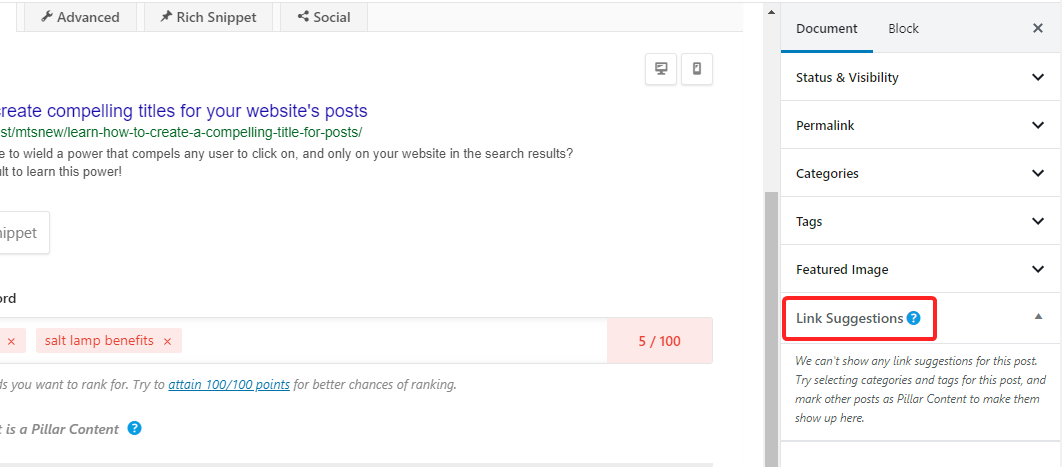Switch to mobile snippet preview
The height and width of the screenshot is (467, 1062).
[697, 69]
